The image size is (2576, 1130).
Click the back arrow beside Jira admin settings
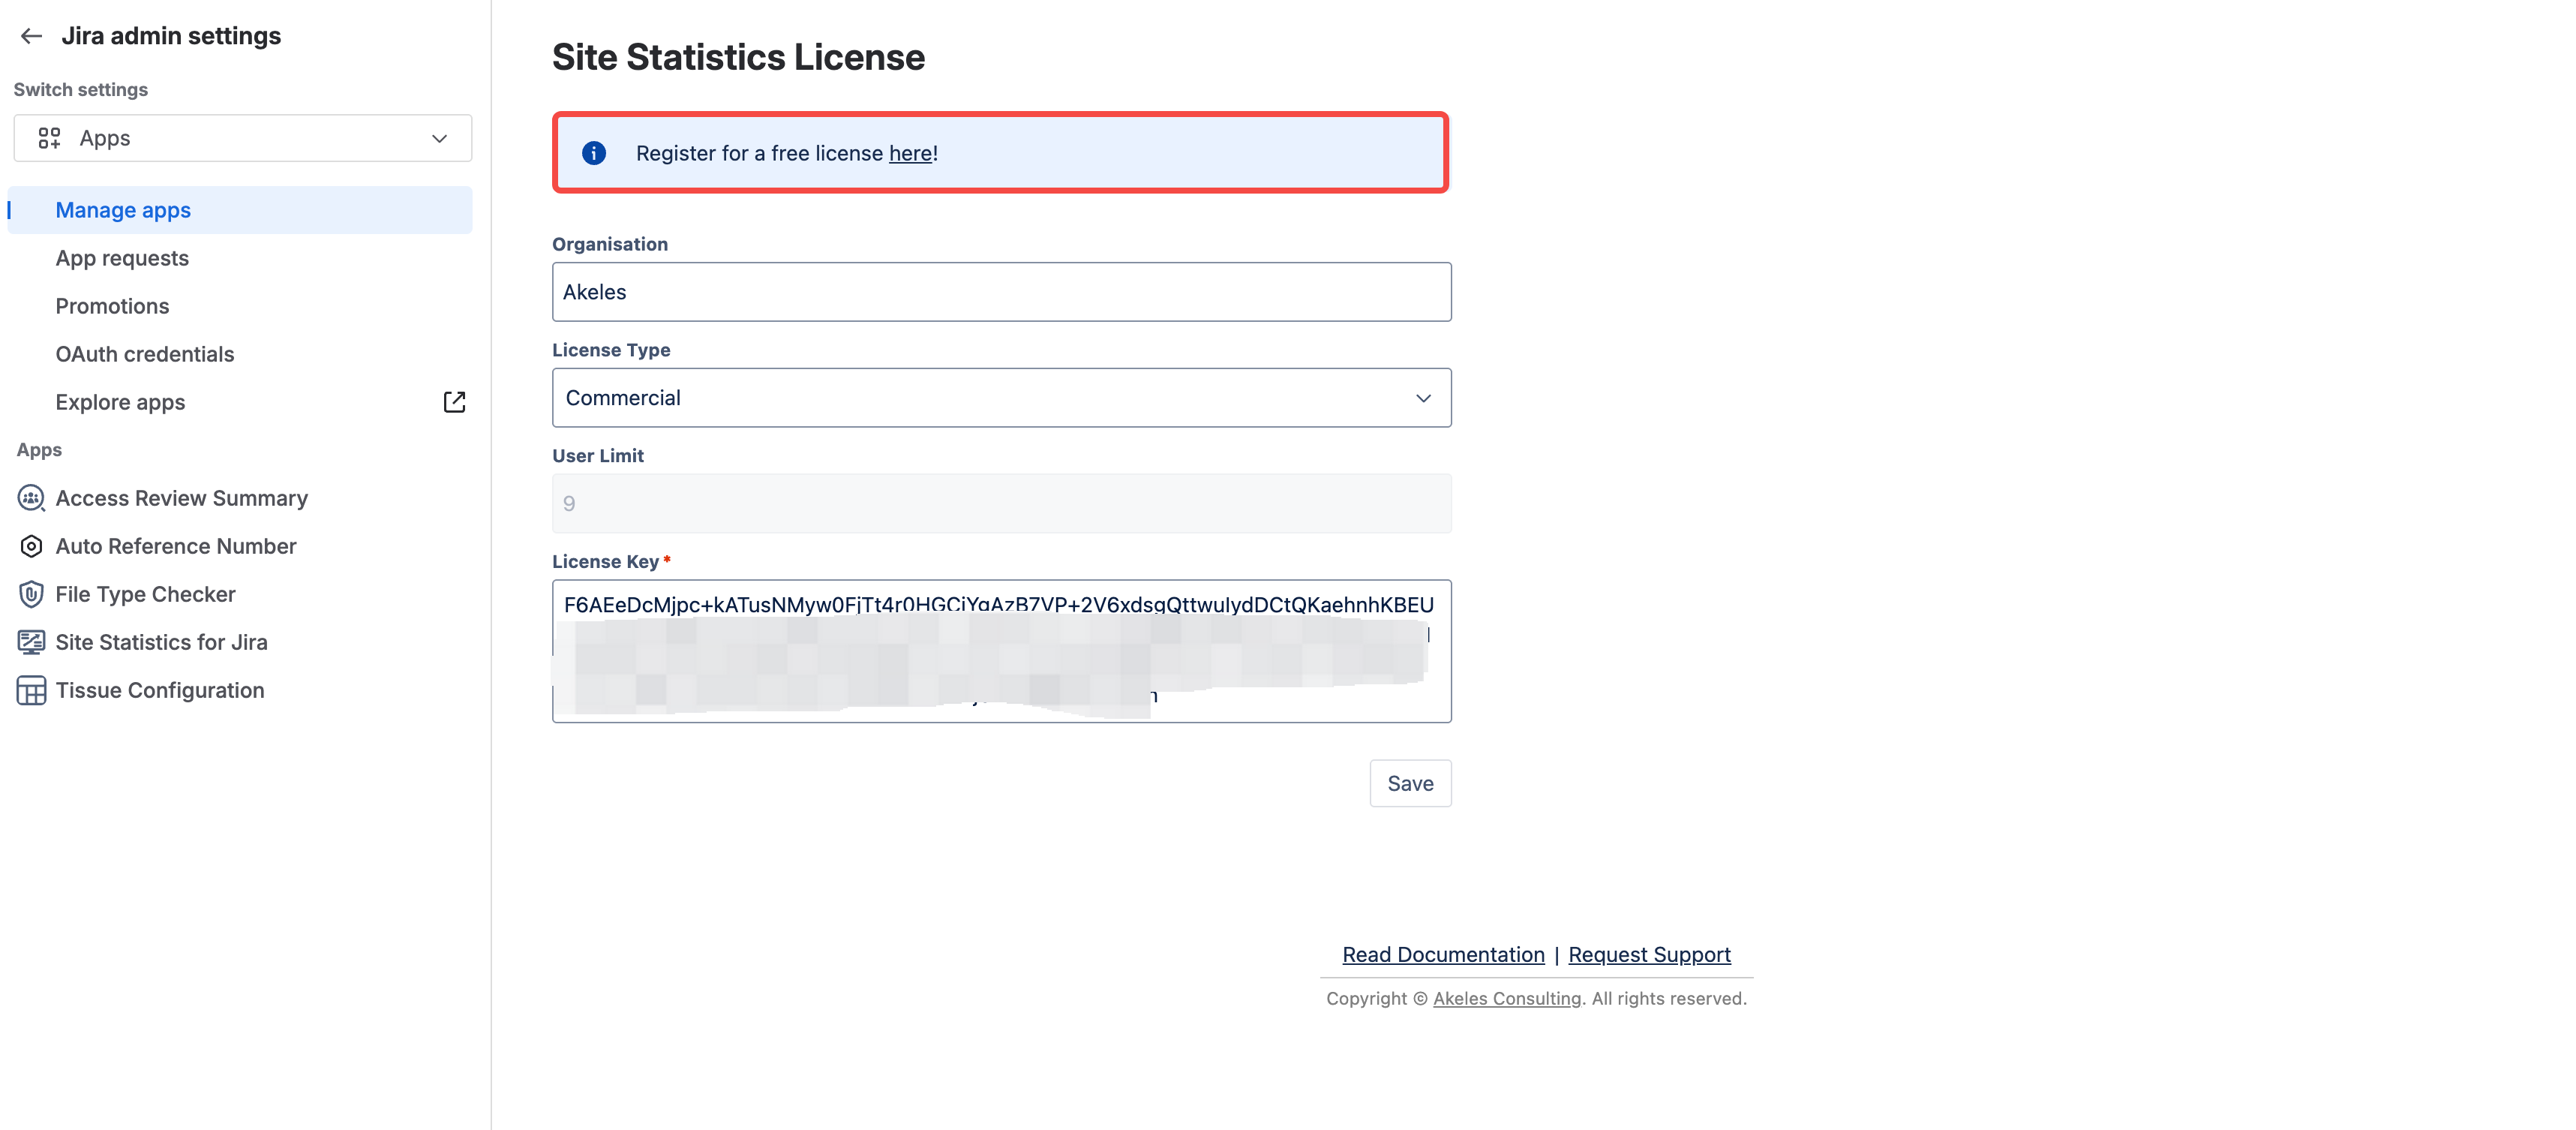point(31,36)
